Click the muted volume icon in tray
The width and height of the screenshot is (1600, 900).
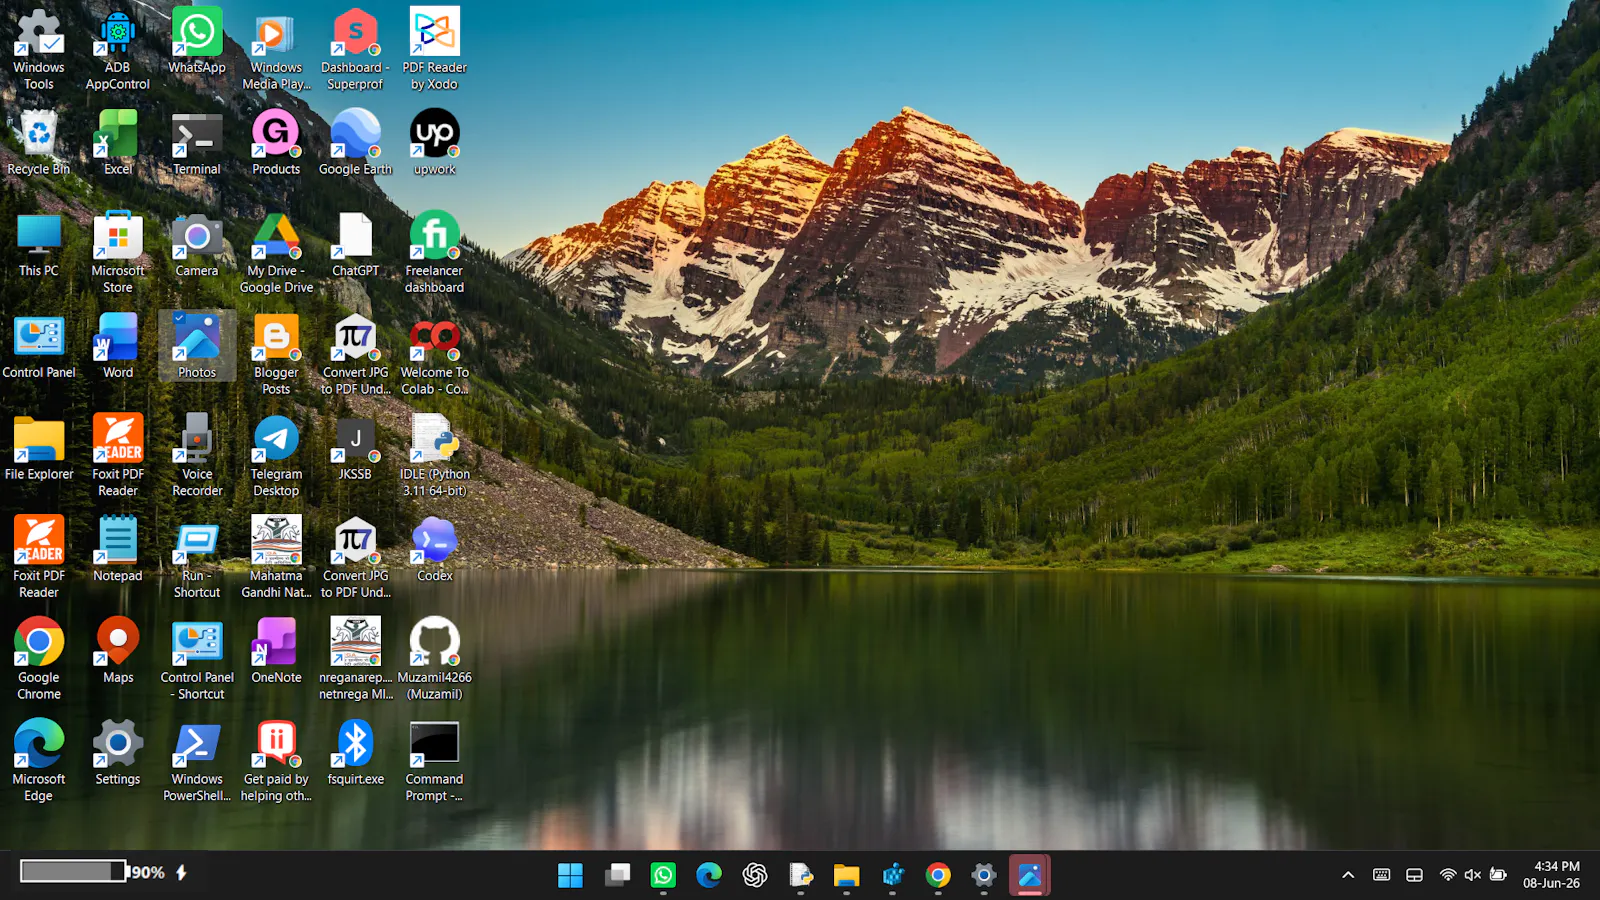pyautogui.click(x=1472, y=875)
